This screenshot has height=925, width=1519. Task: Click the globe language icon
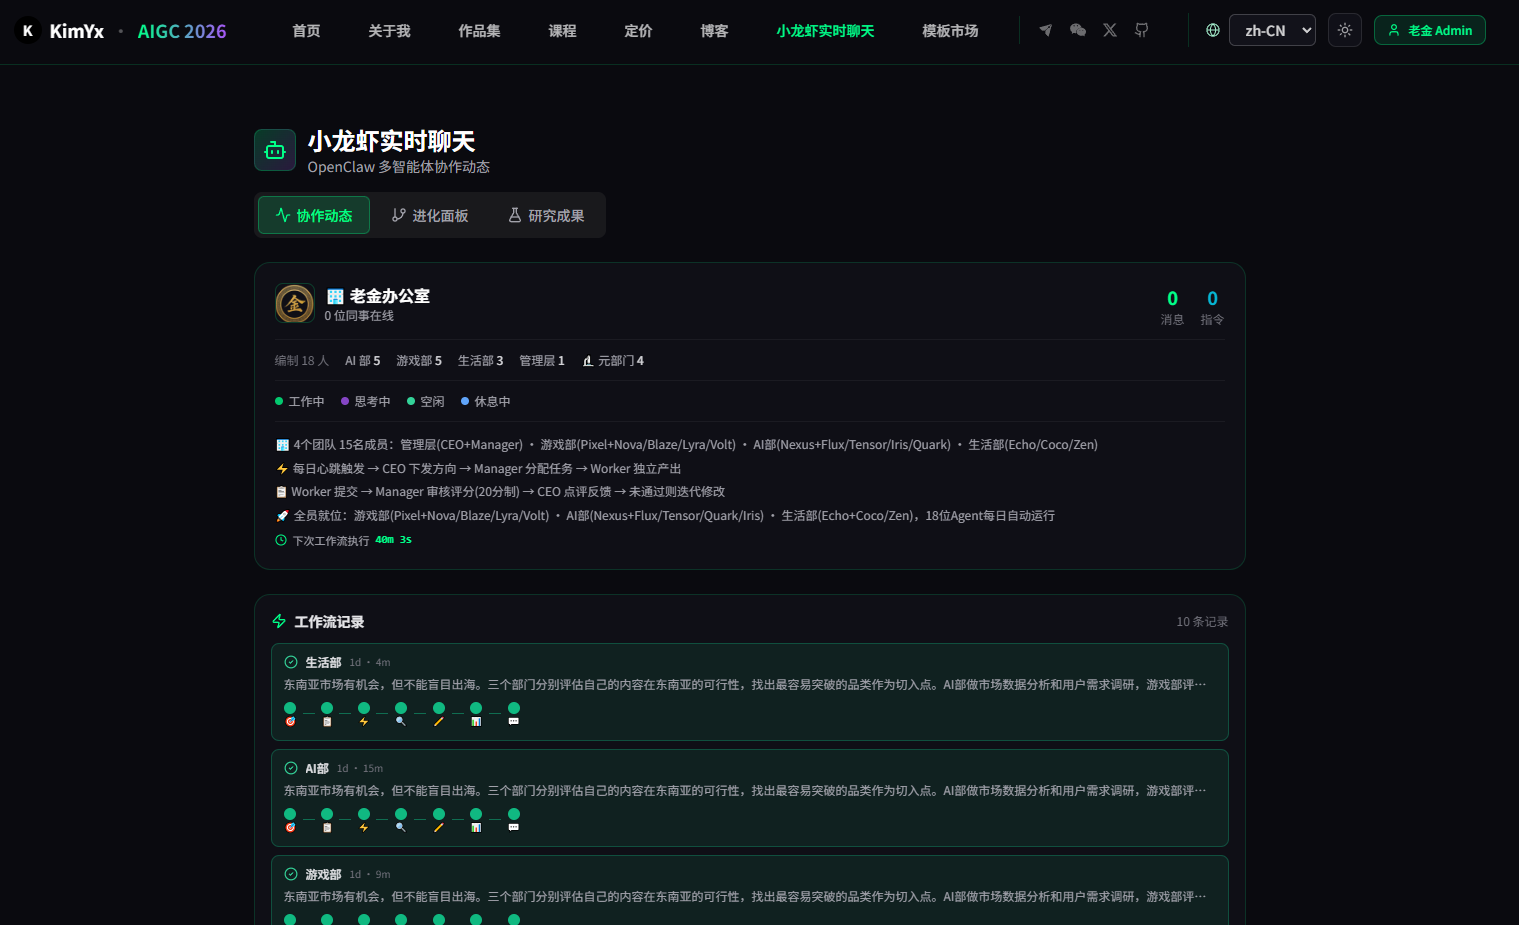pos(1212,31)
